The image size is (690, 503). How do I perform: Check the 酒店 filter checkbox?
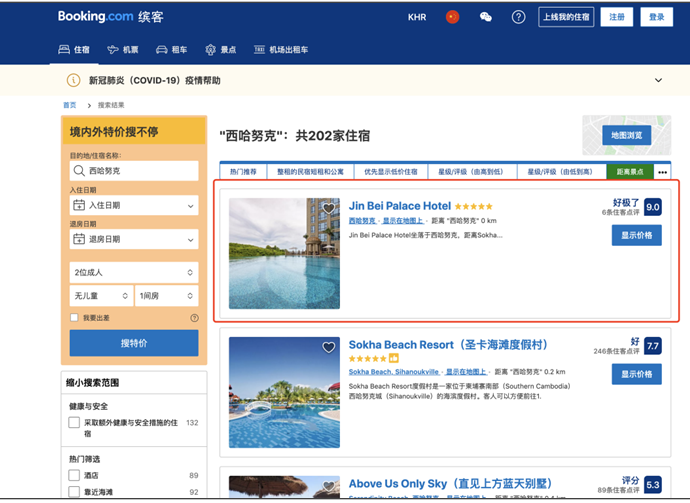pos(75,476)
